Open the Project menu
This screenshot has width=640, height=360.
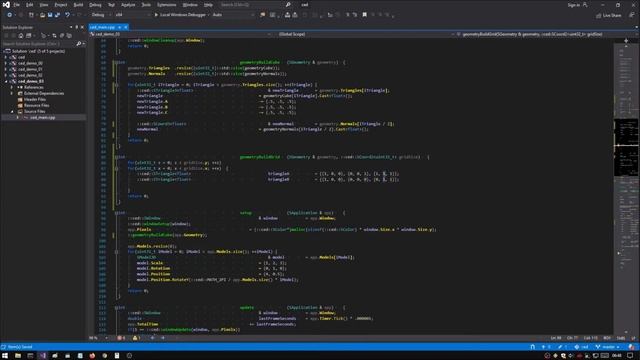(61, 5)
